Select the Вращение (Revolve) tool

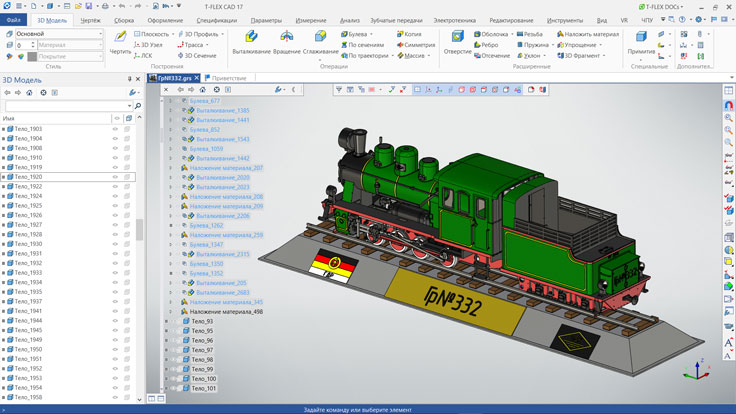coord(286,37)
